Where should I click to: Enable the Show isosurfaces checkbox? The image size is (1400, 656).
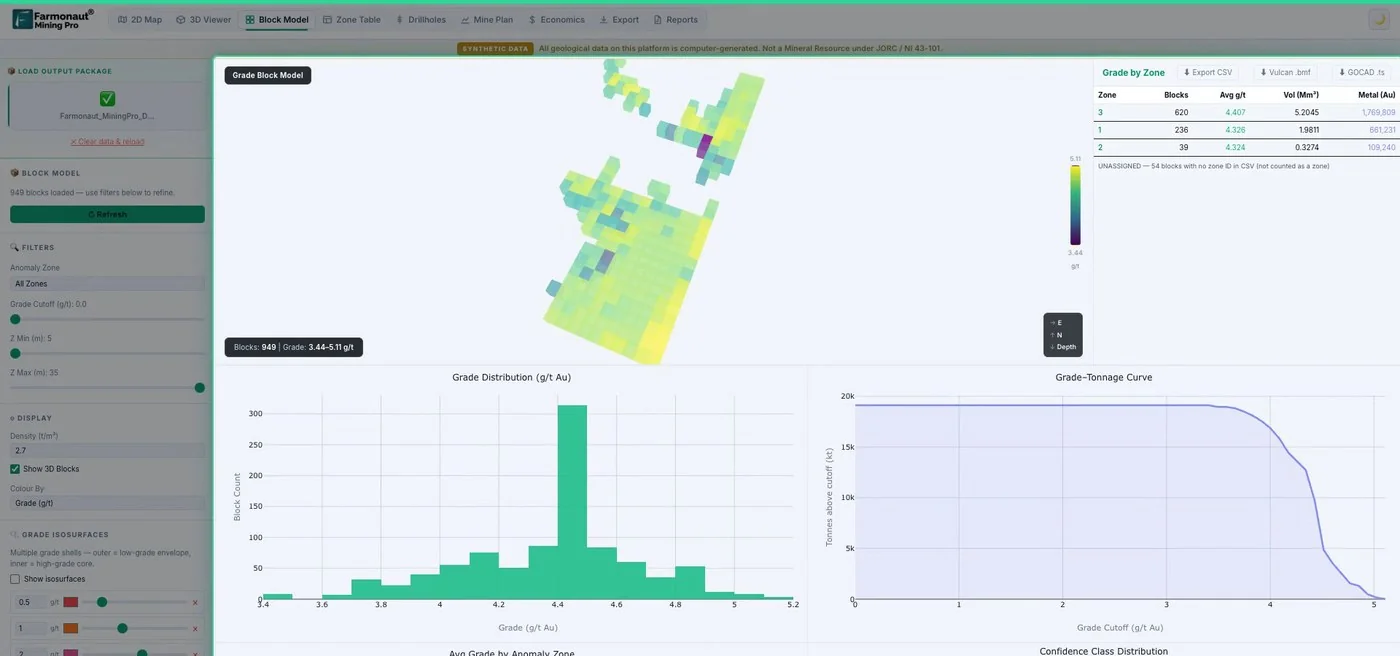[x=15, y=579]
